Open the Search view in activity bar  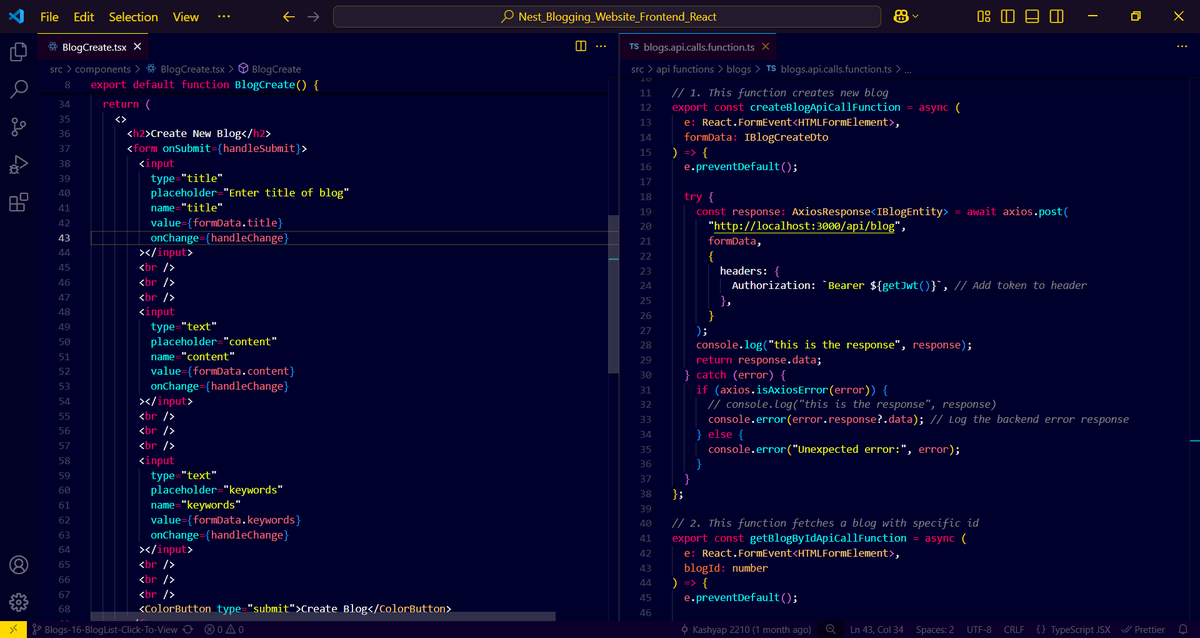(x=18, y=90)
